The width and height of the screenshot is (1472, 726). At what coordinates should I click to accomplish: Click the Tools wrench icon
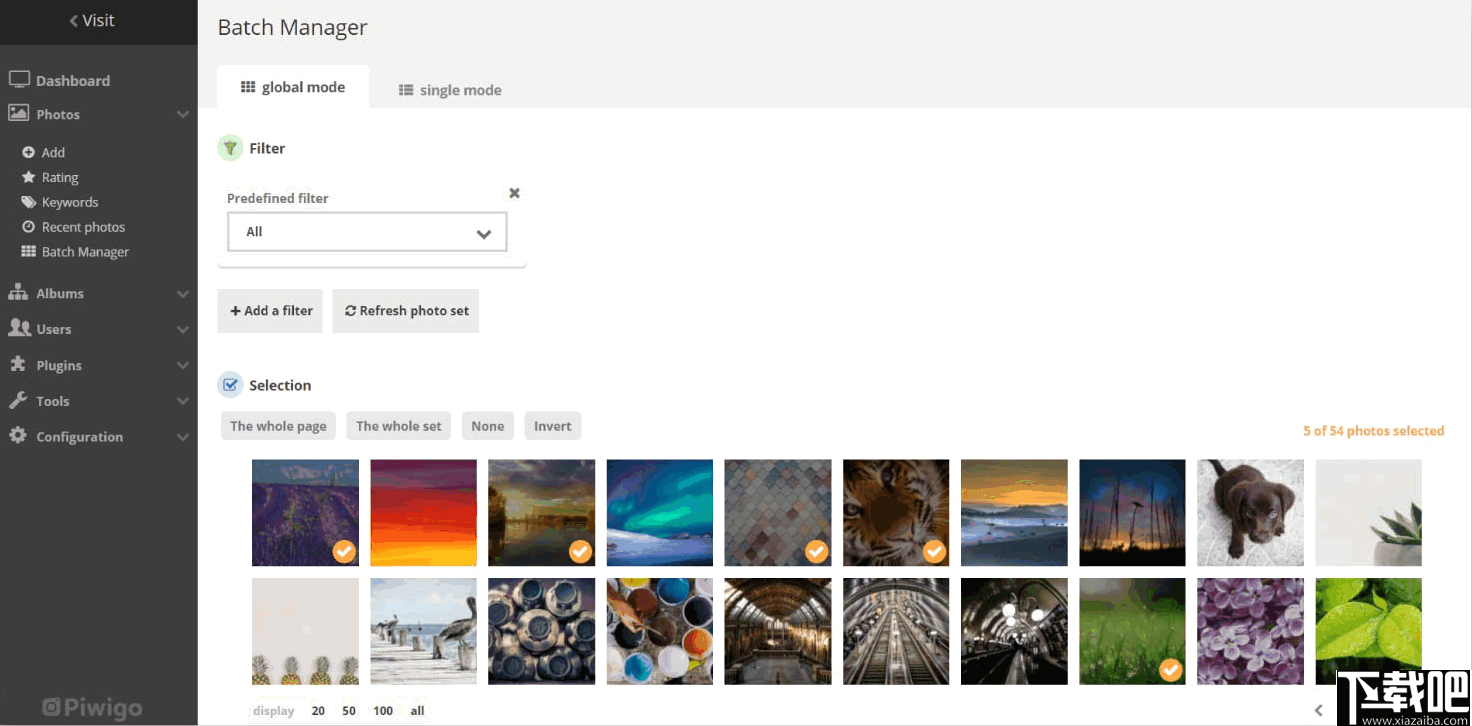pos(18,400)
